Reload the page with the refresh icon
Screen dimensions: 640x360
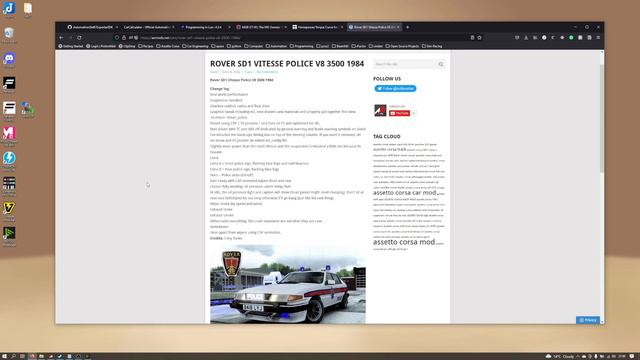79,38
